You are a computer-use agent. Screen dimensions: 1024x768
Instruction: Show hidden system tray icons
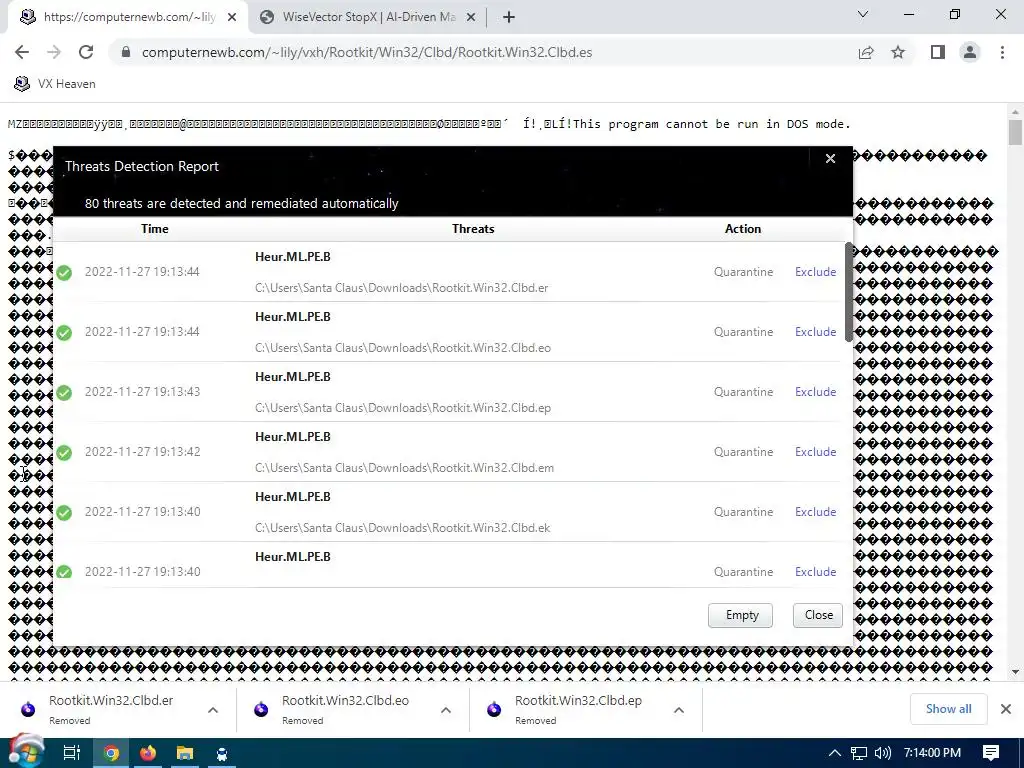click(x=835, y=753)
